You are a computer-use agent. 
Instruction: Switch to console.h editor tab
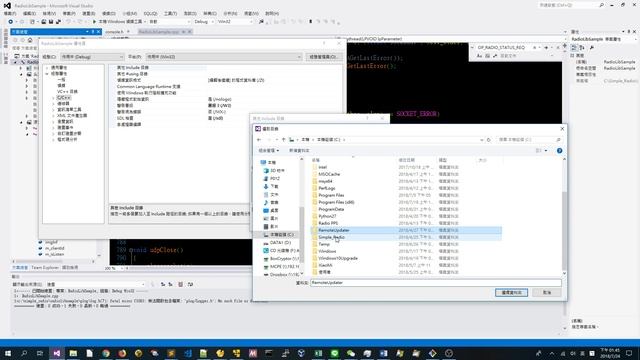[x=114, y=31]
